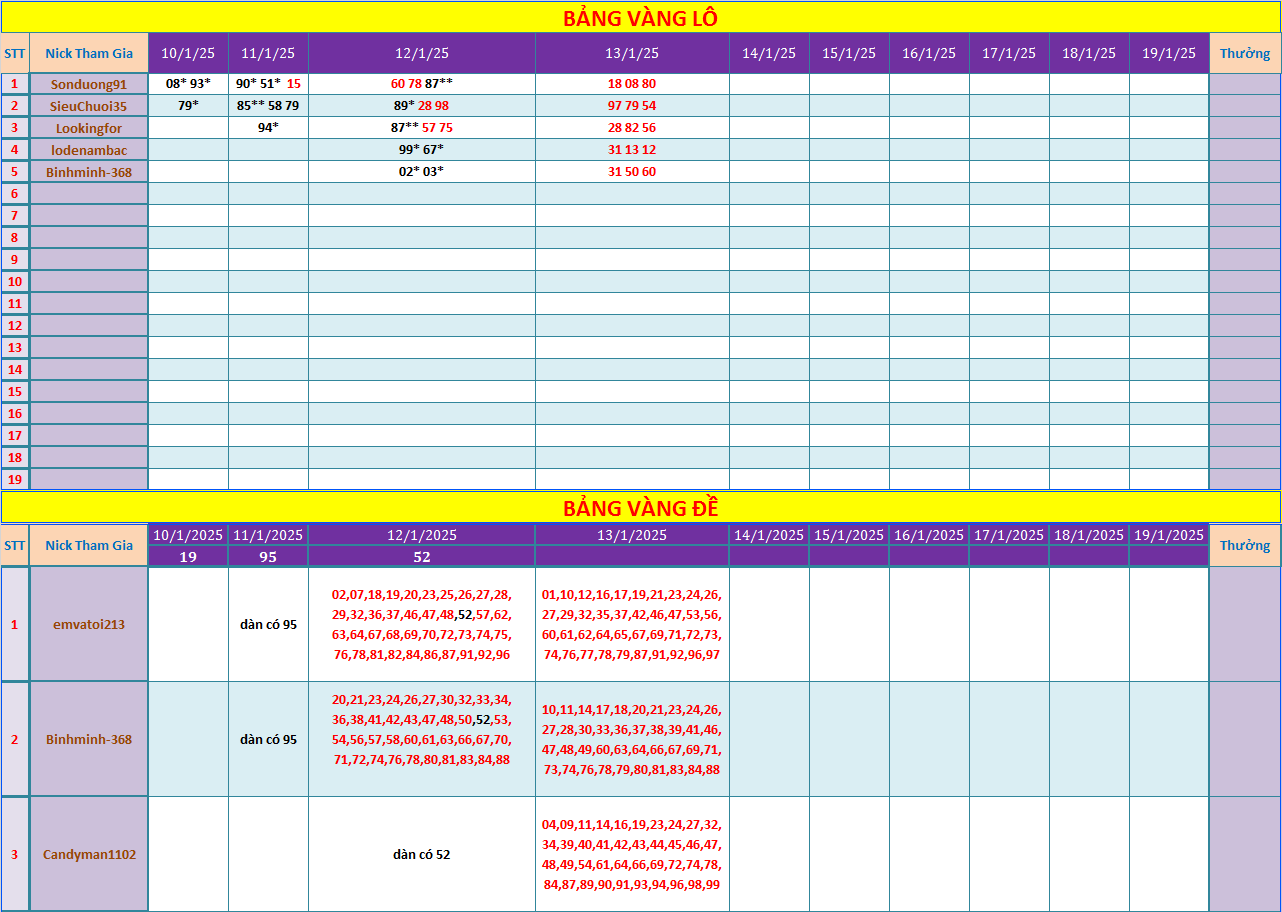Select the emvatoi213 nickname cell
1282x912 pixels.
click(x=89, y=625)
